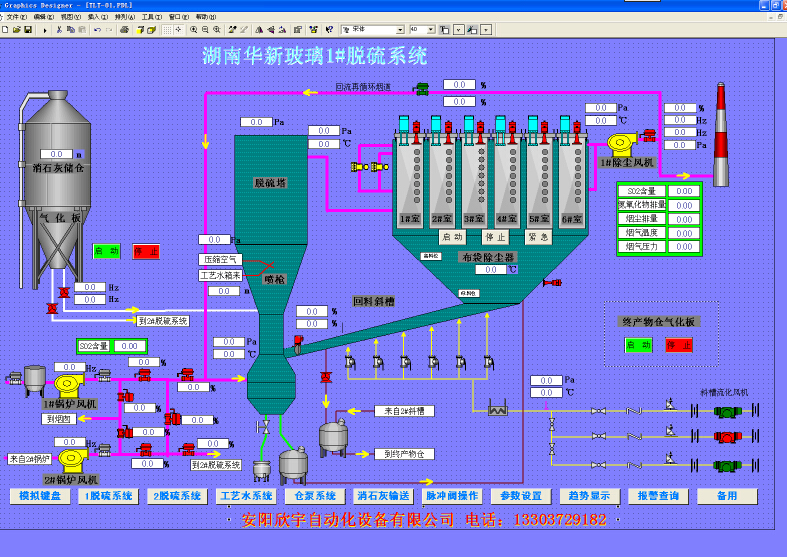Select the 1#锅炉风机 yellow fan symbol
This screenshot has height=557, width=787.
point(69,385)
